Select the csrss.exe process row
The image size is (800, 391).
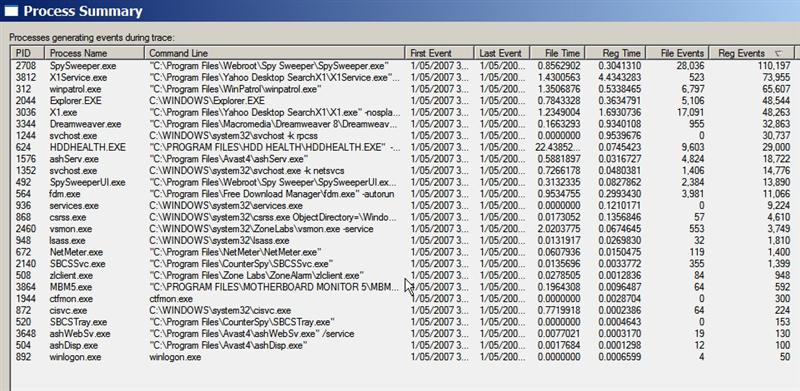coord(403,217)
